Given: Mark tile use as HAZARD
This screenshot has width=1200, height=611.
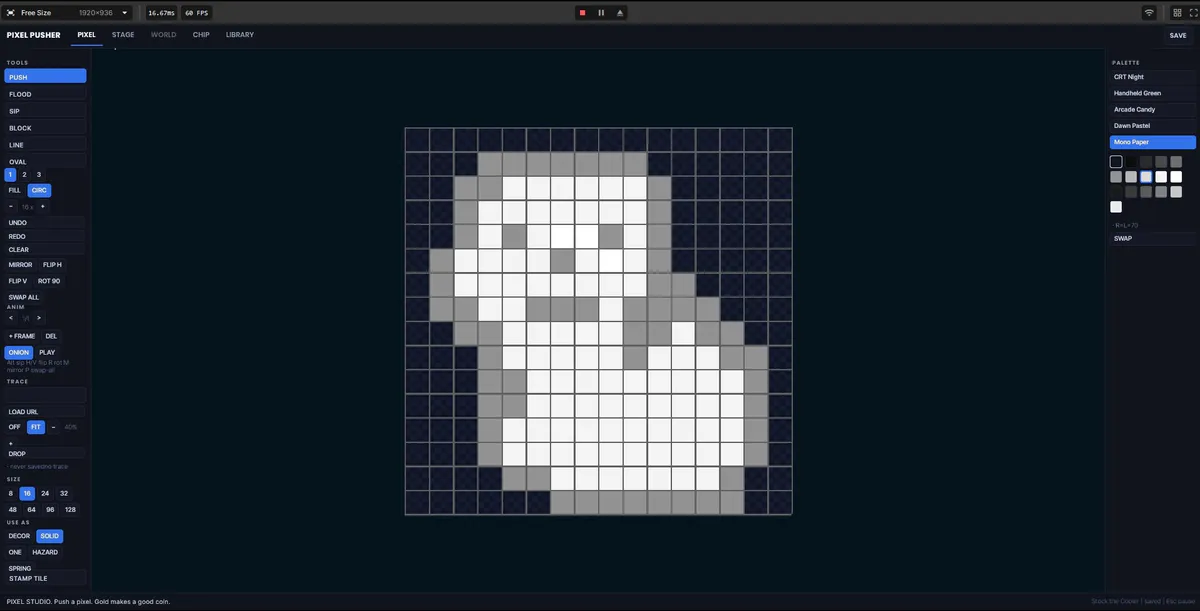Looking at the screenshot, I should [45, 552].
